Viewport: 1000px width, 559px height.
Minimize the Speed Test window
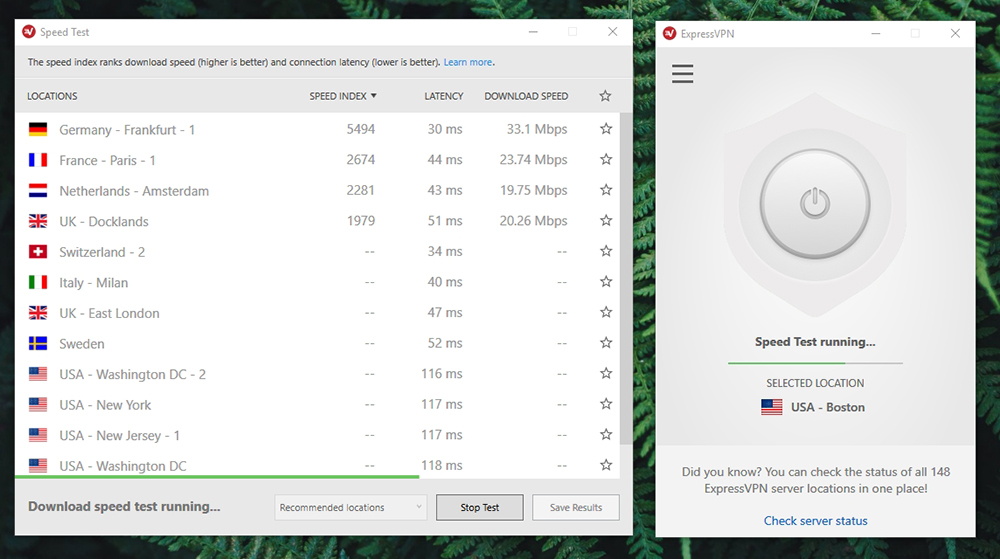(533, 32)
